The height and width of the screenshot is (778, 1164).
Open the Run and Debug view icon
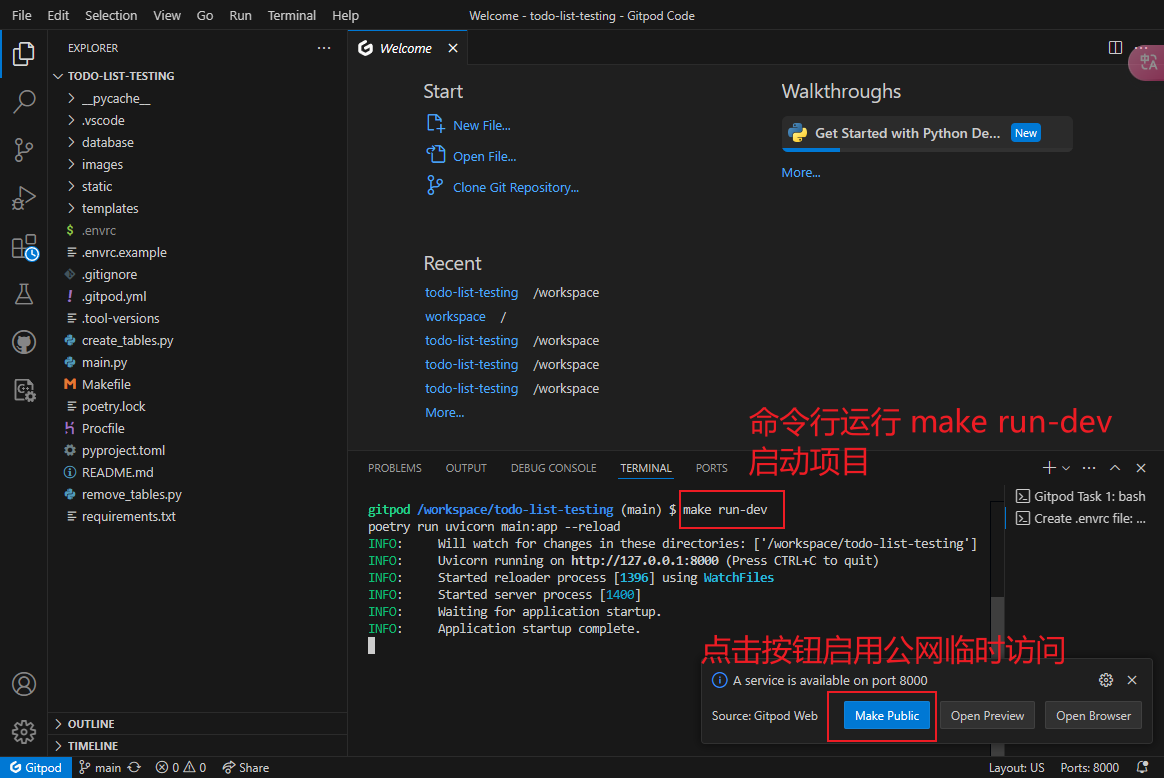click(x=24, y=198)
